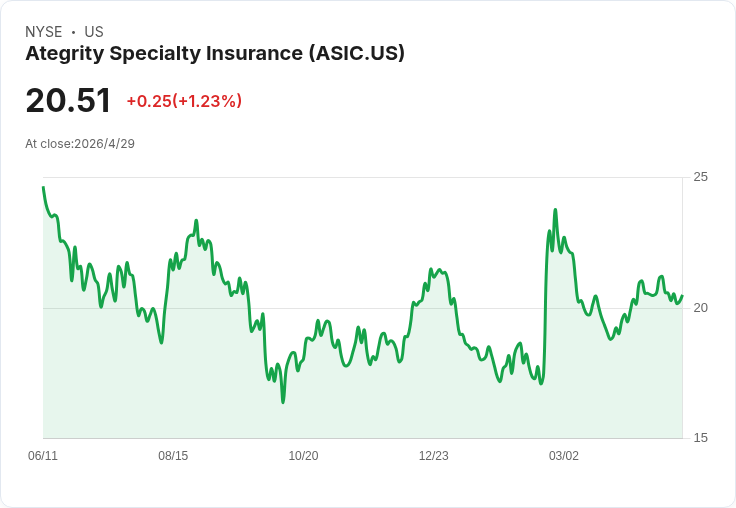Click the 20 price axis label
The height and width of the screenshot is (508, 736).
(700, 308)
